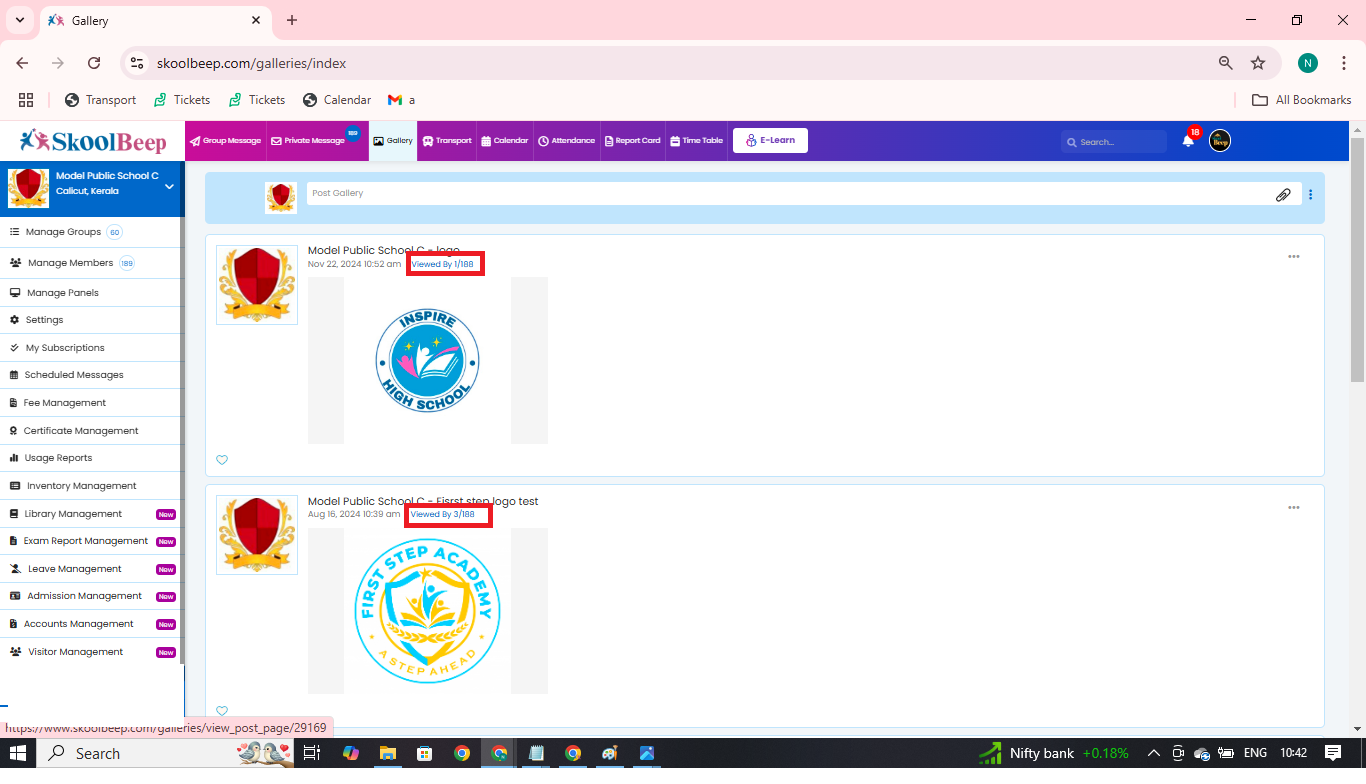The height and width of the screenshot is (784, 1366).
Task: Click the paperclip attachment icon
Action: (x=1283, y=195)
